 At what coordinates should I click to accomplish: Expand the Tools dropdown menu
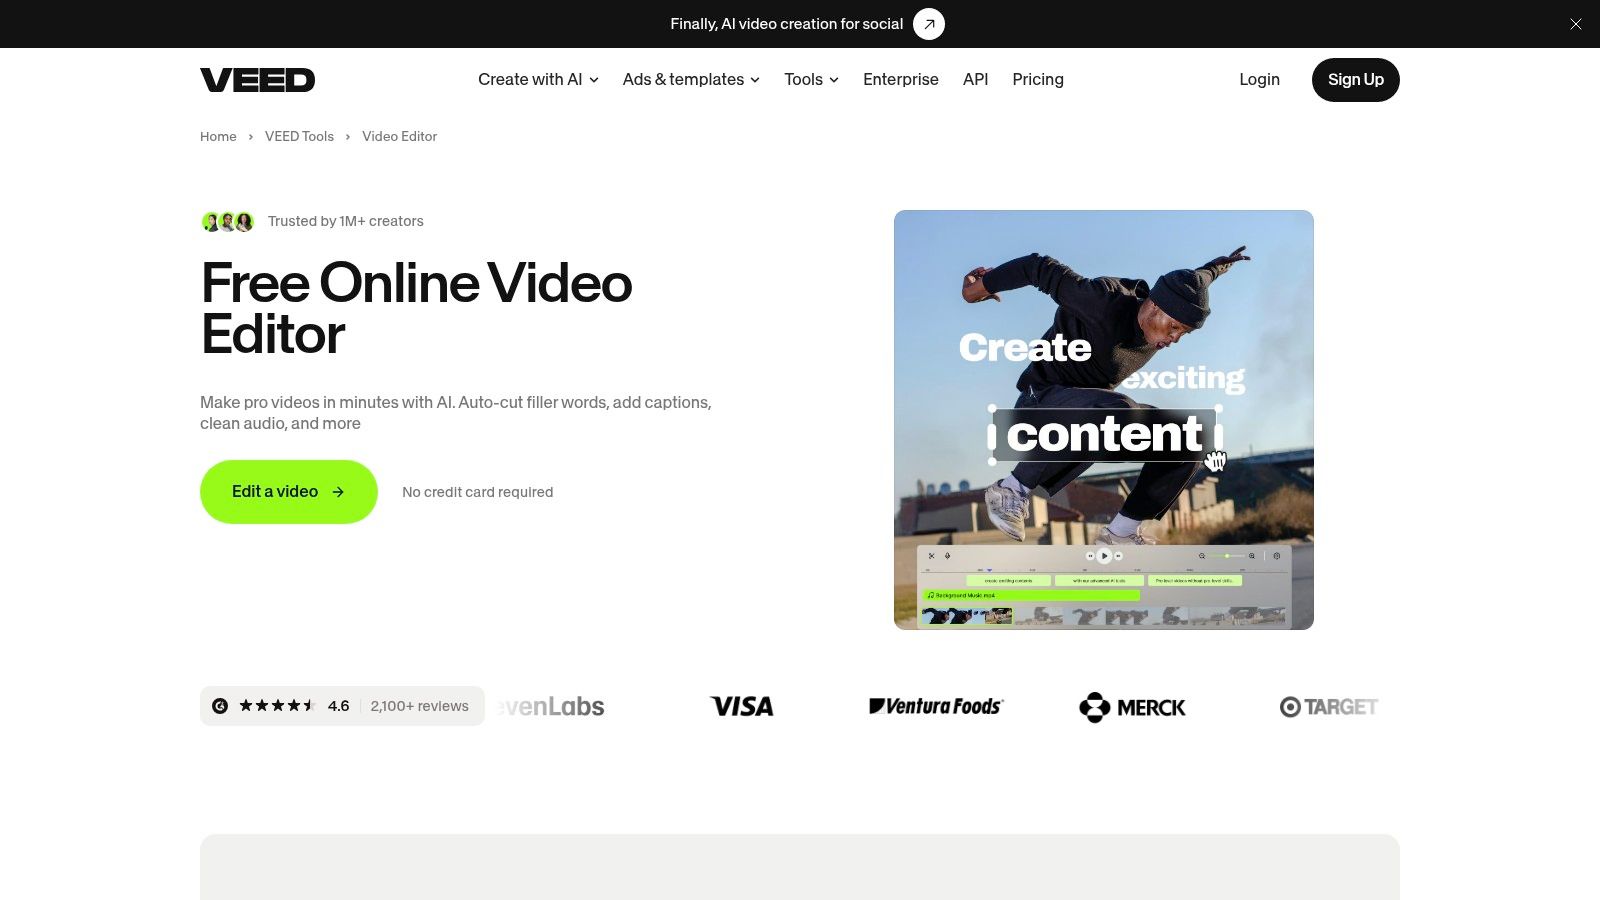(811, 79)
